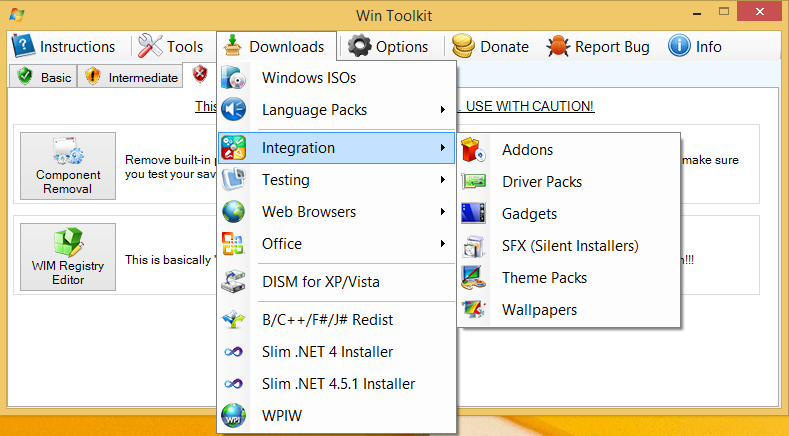Click the red shield tab icon
Viewport: 789px width, 436px height.
[x=200, y=74]
